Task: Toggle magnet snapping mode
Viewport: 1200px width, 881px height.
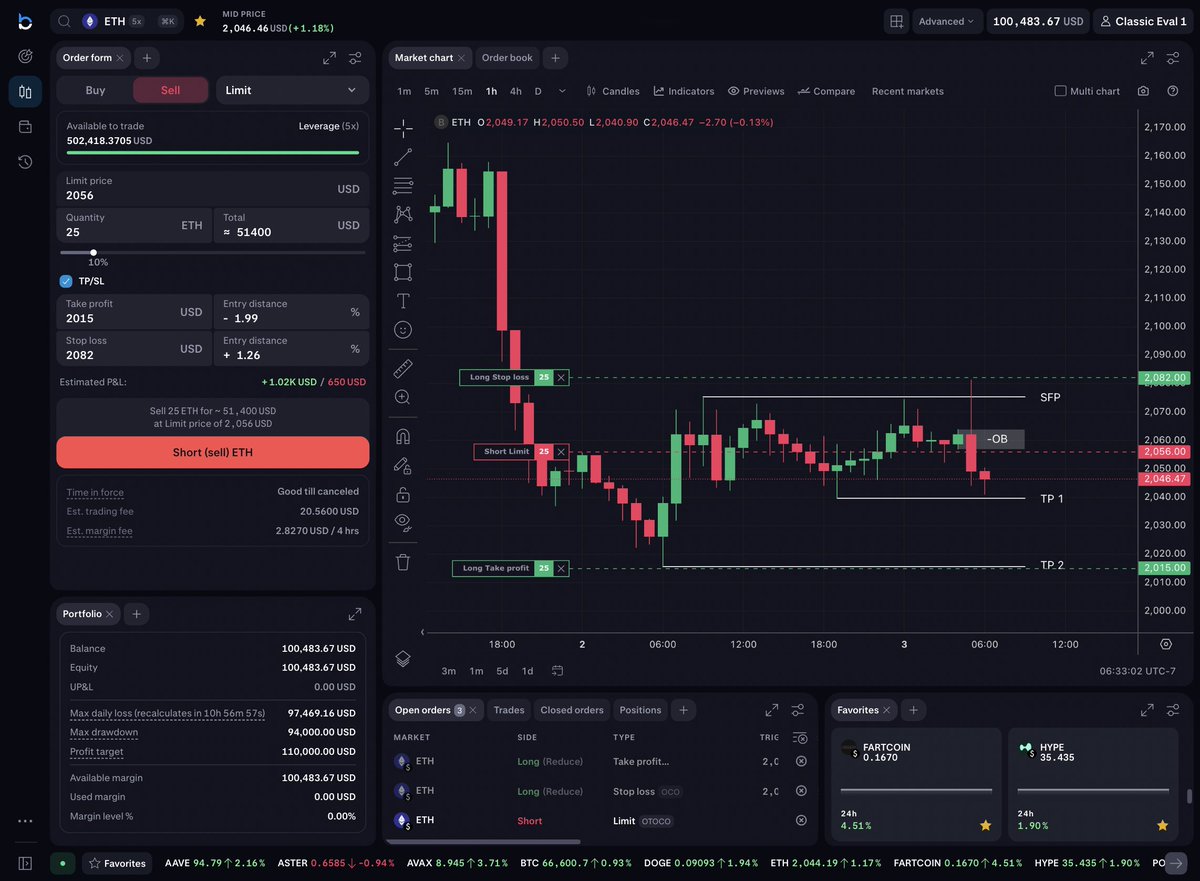Action: [403, 436]
